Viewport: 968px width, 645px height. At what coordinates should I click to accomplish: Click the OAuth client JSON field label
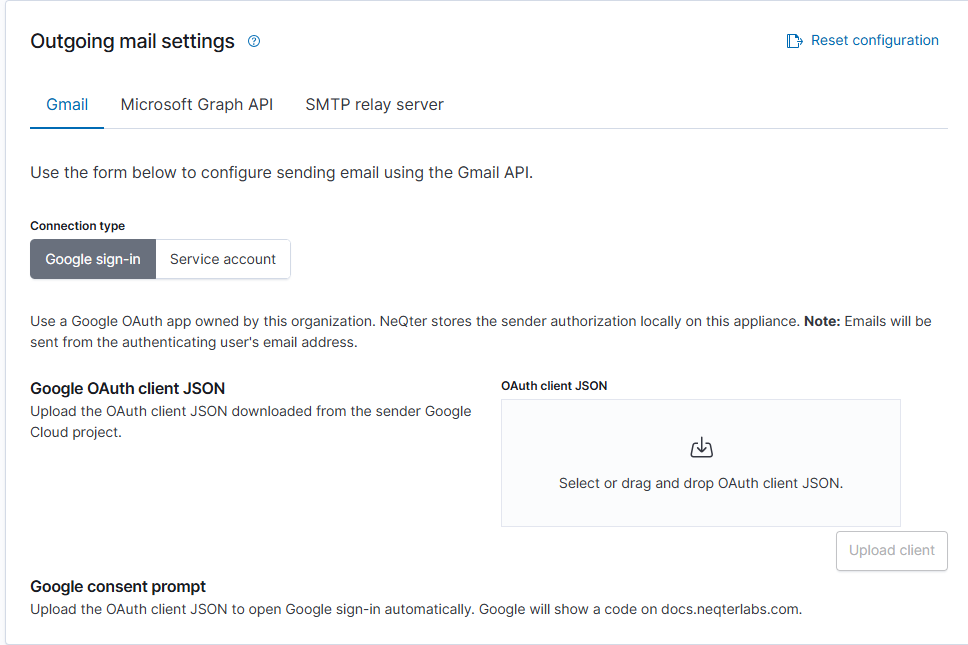(554, 386)
